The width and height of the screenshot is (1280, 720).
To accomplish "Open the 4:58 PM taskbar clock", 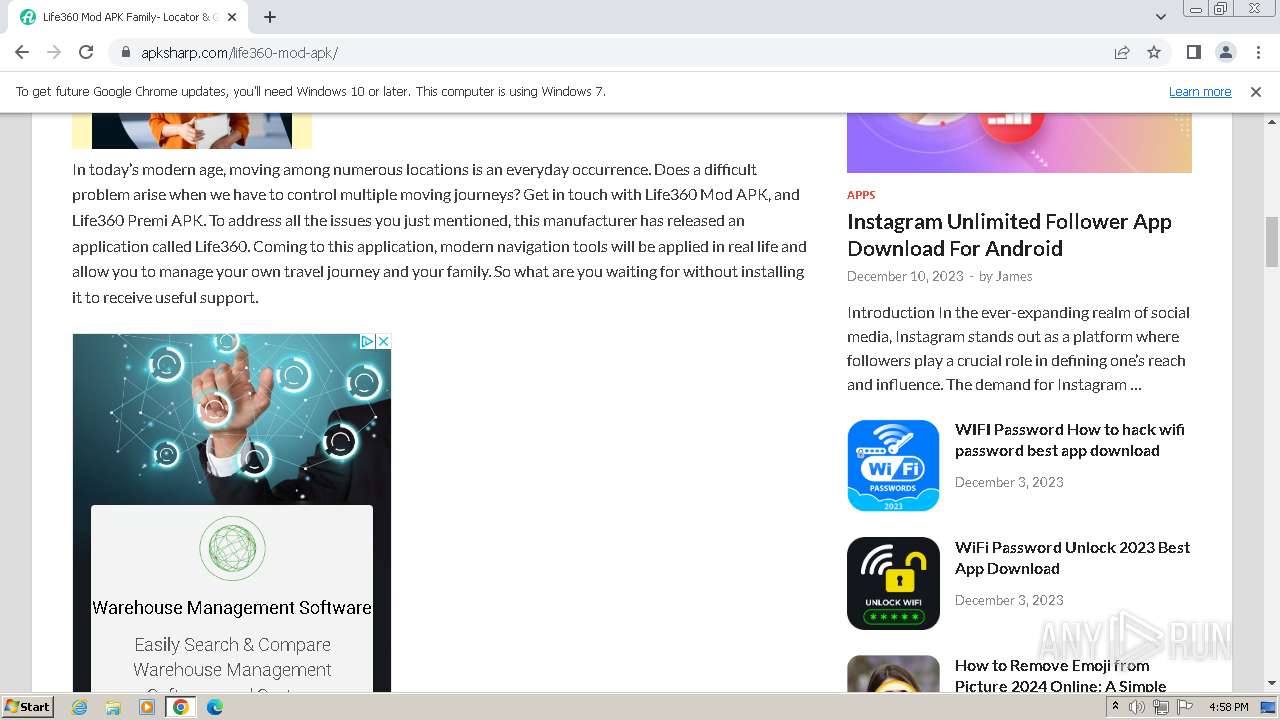I will pos(1228,707).
